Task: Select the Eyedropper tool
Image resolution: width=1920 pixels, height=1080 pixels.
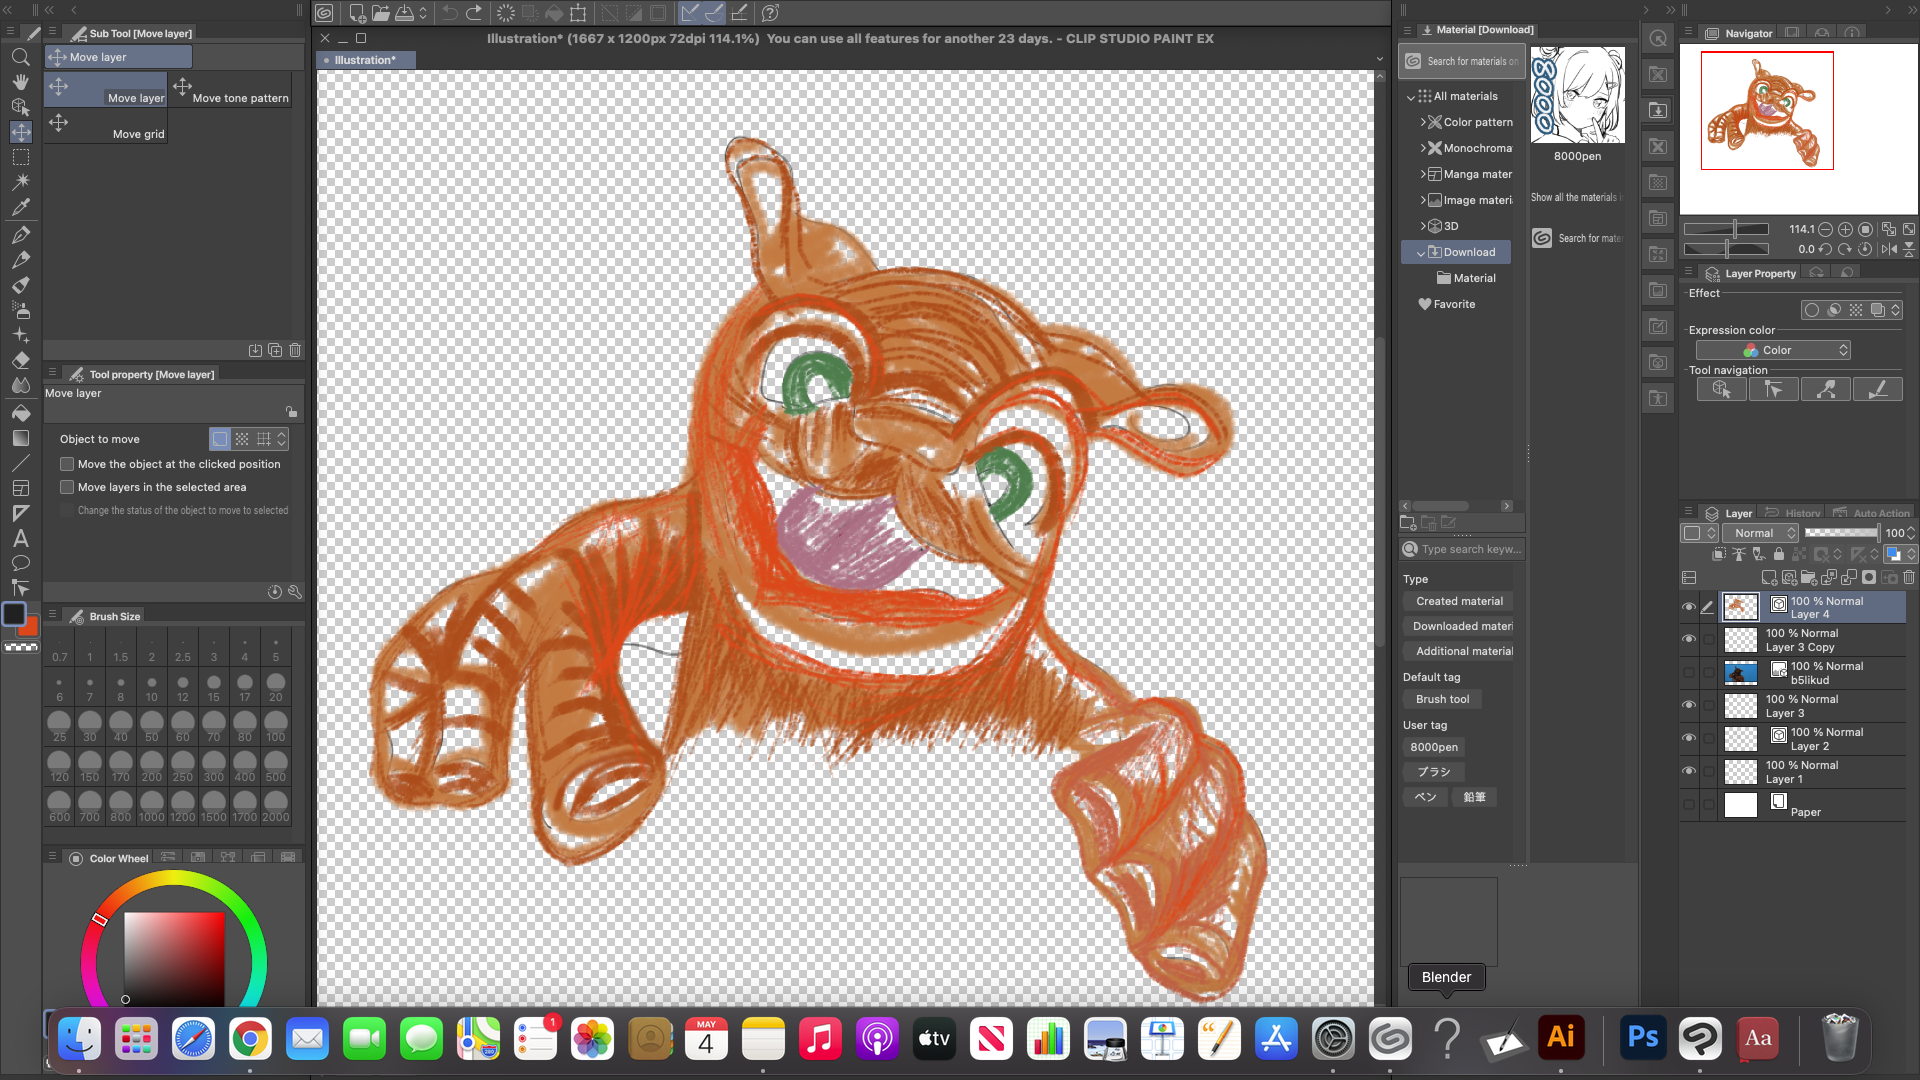Action: [x=20, y=207]
